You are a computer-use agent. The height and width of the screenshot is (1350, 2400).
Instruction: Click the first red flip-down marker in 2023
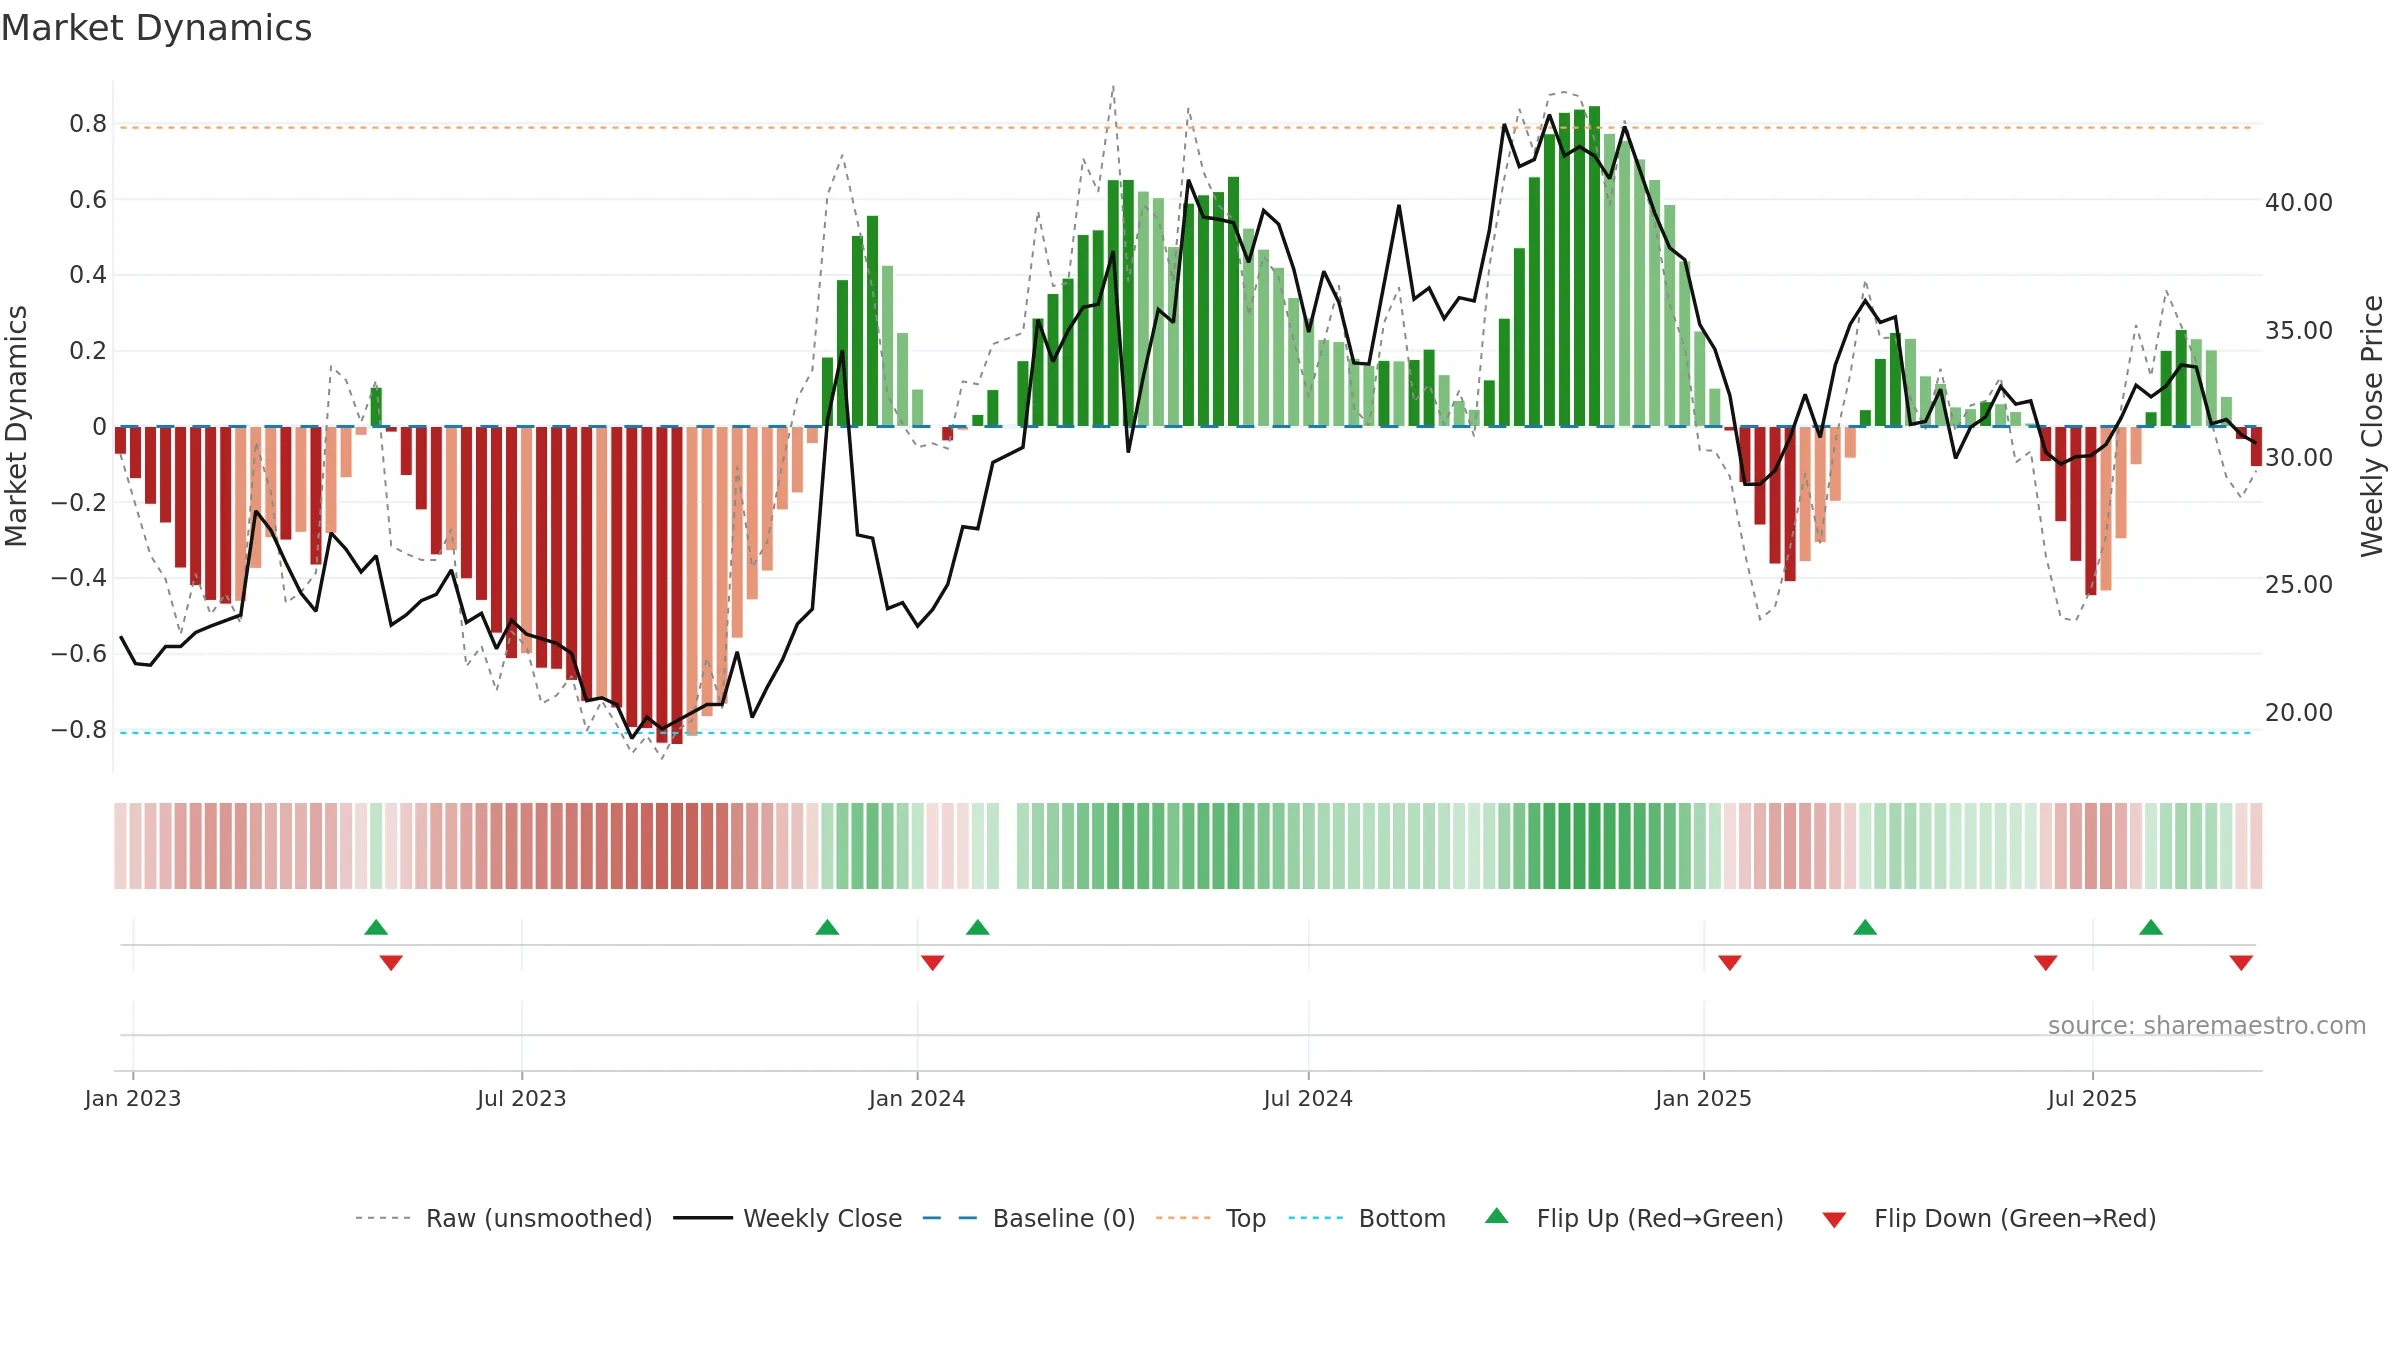(x=391, y=962)
